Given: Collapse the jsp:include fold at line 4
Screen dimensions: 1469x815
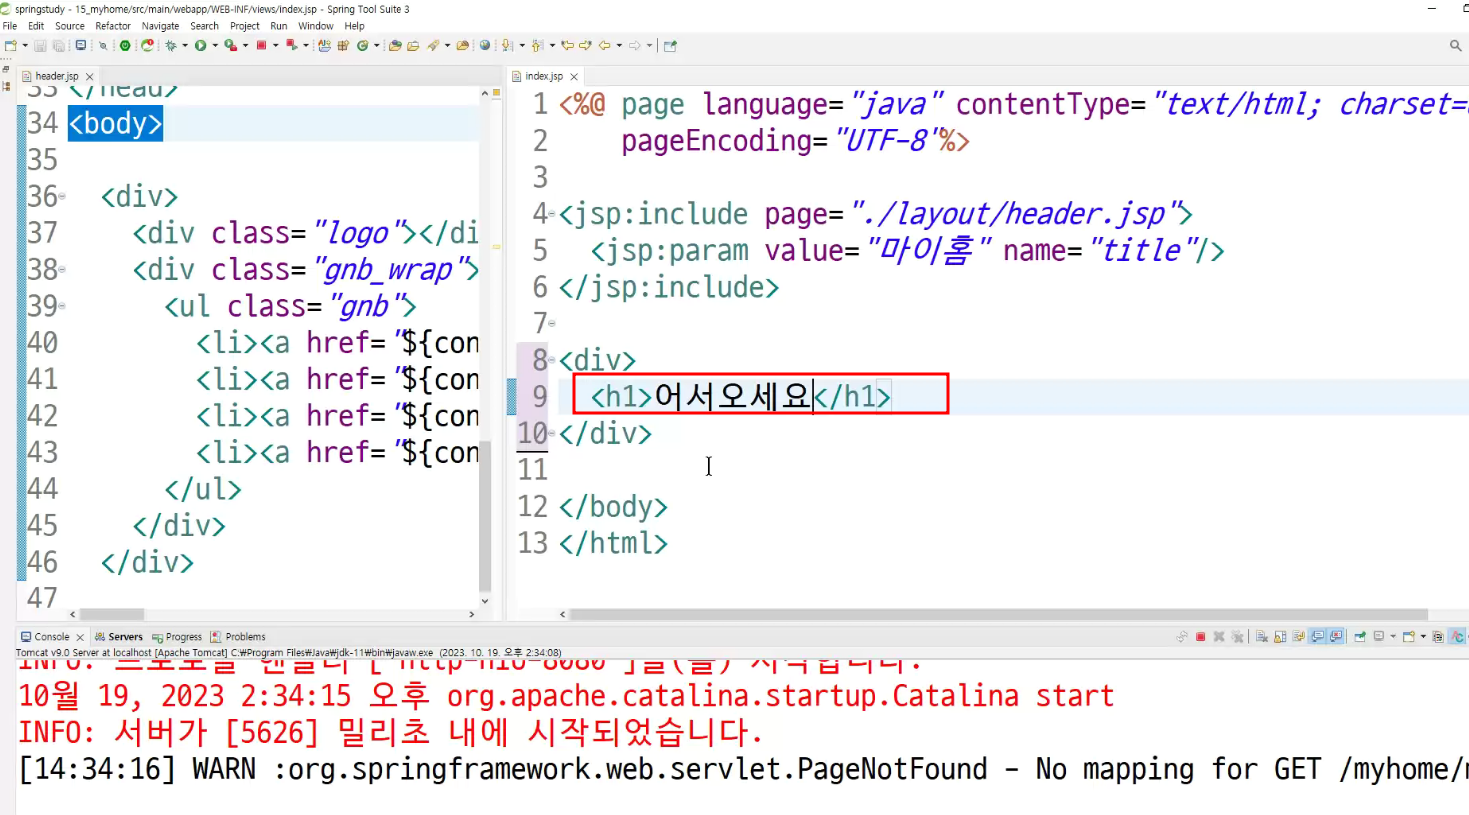Looking at the screenshot, I should click(x=552, y=213).
